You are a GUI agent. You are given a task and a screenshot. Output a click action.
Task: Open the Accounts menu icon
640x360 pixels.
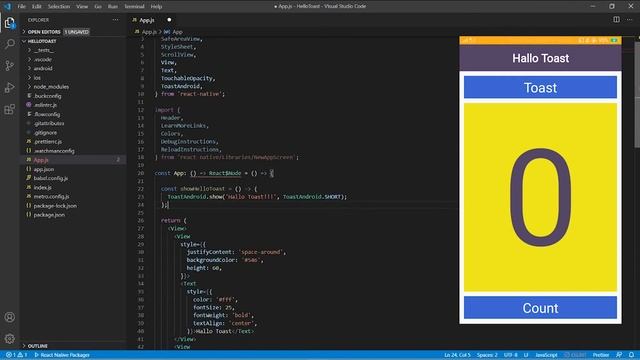pyautogui.click(x=10, y=317)
